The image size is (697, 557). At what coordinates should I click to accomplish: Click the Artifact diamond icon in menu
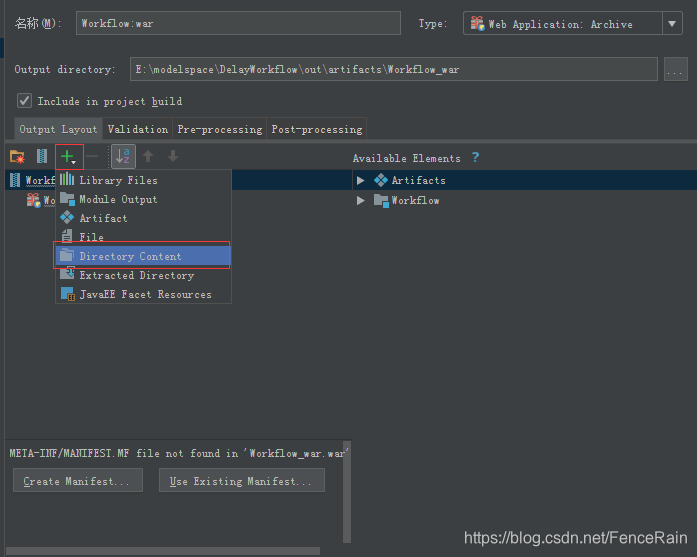click(67, 217)
